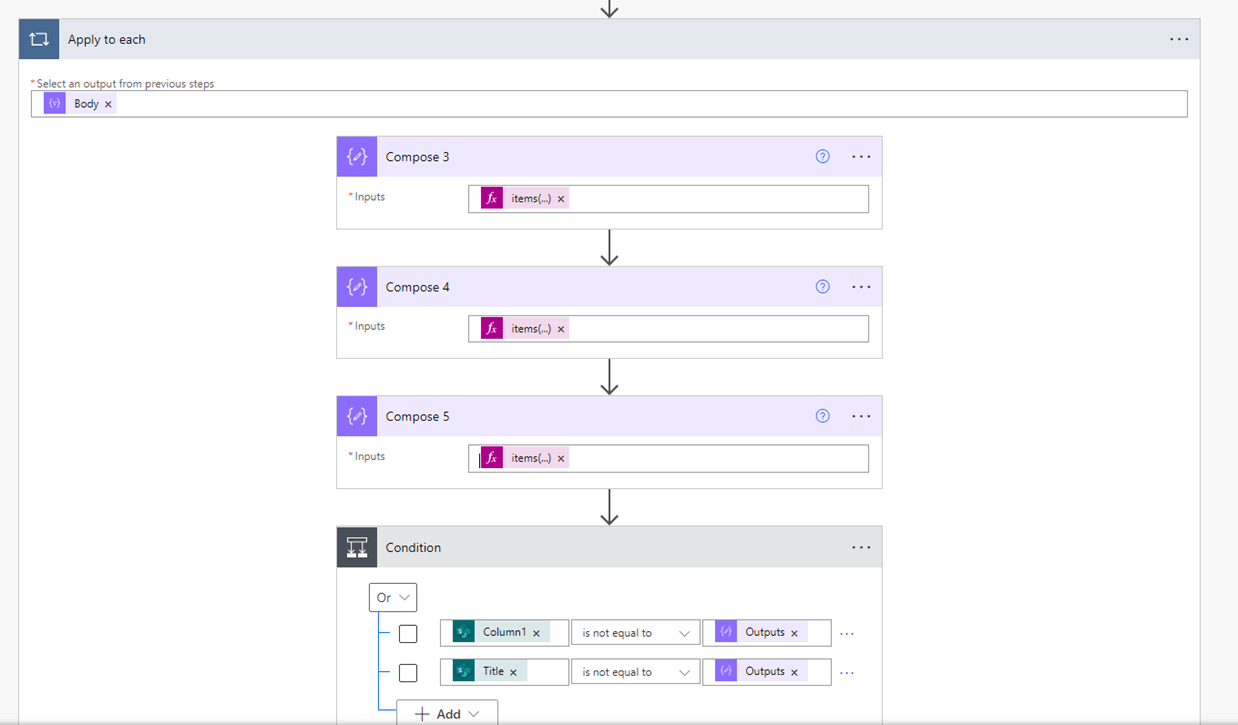This screenshot has width=1238, height=725.
Task: Insert step between Compose 4 and Compose 5
Action: point(609,377)
